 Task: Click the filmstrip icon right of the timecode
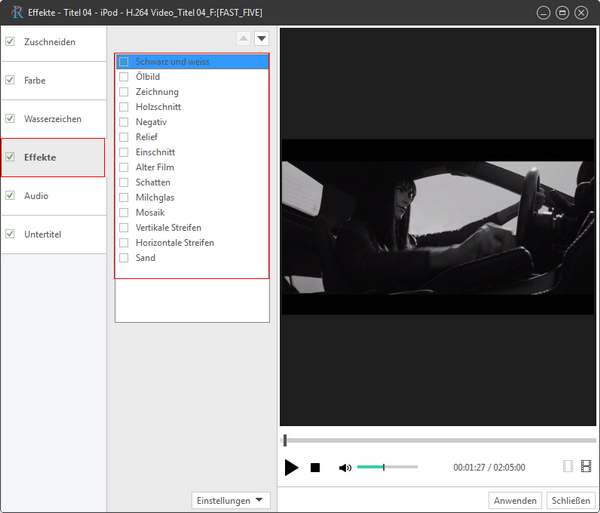[586, 466]
